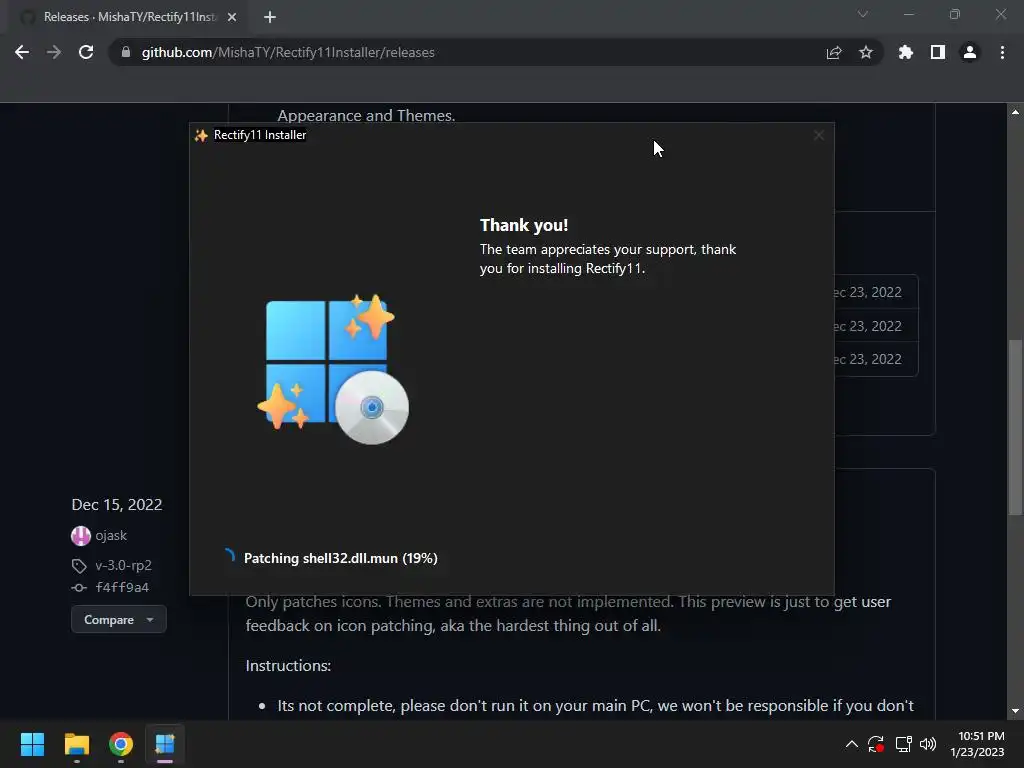Click the "Patching shell32.dll.mun (19%)" status text
This screenshot has width=1024, height=768.
pos(341,558)
